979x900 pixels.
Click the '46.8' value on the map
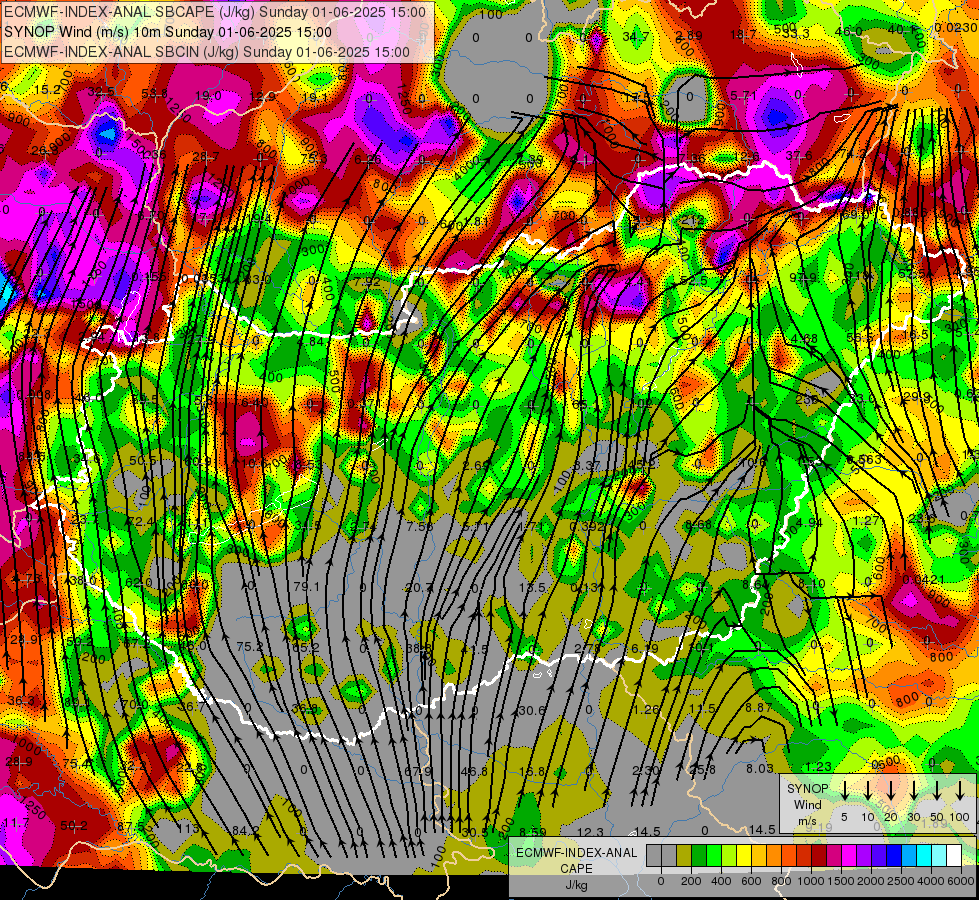[474, 771]
